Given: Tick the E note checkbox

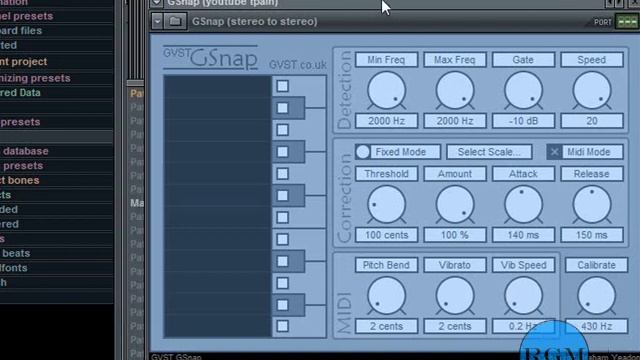Looking at the screenshot, I should [282, 239].
